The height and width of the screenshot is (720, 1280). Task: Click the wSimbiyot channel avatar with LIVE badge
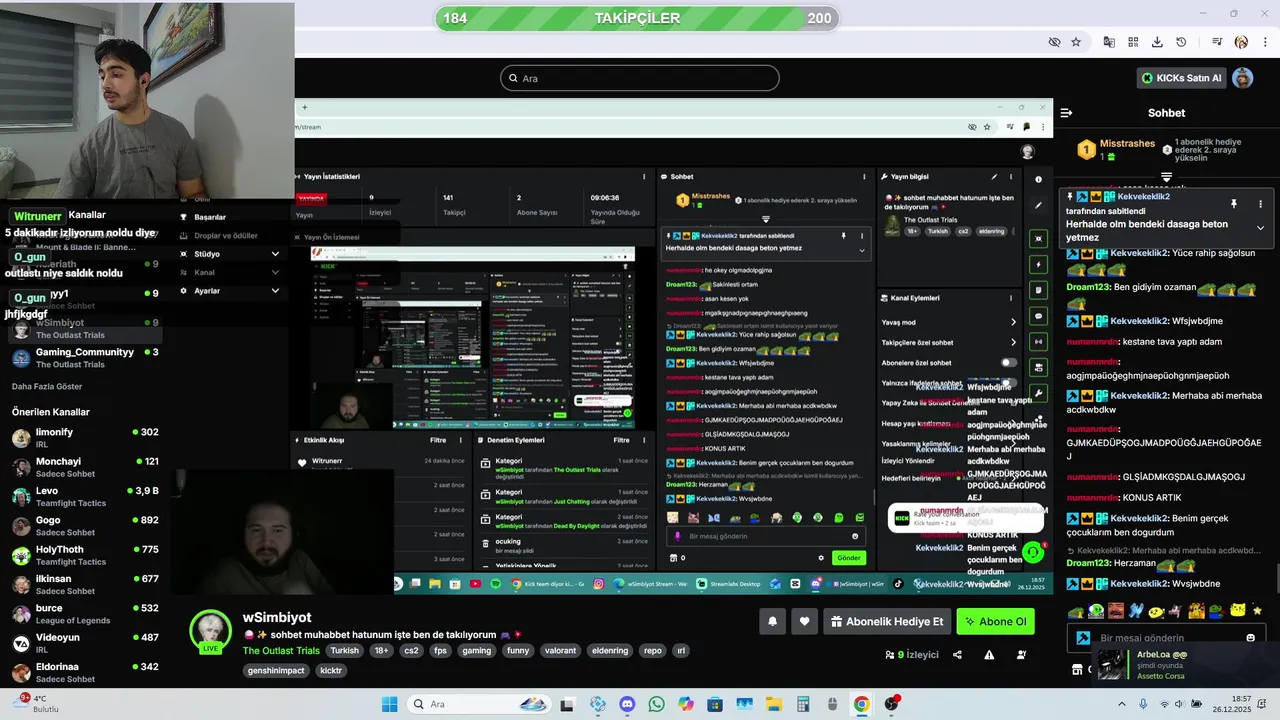[211, 631]
